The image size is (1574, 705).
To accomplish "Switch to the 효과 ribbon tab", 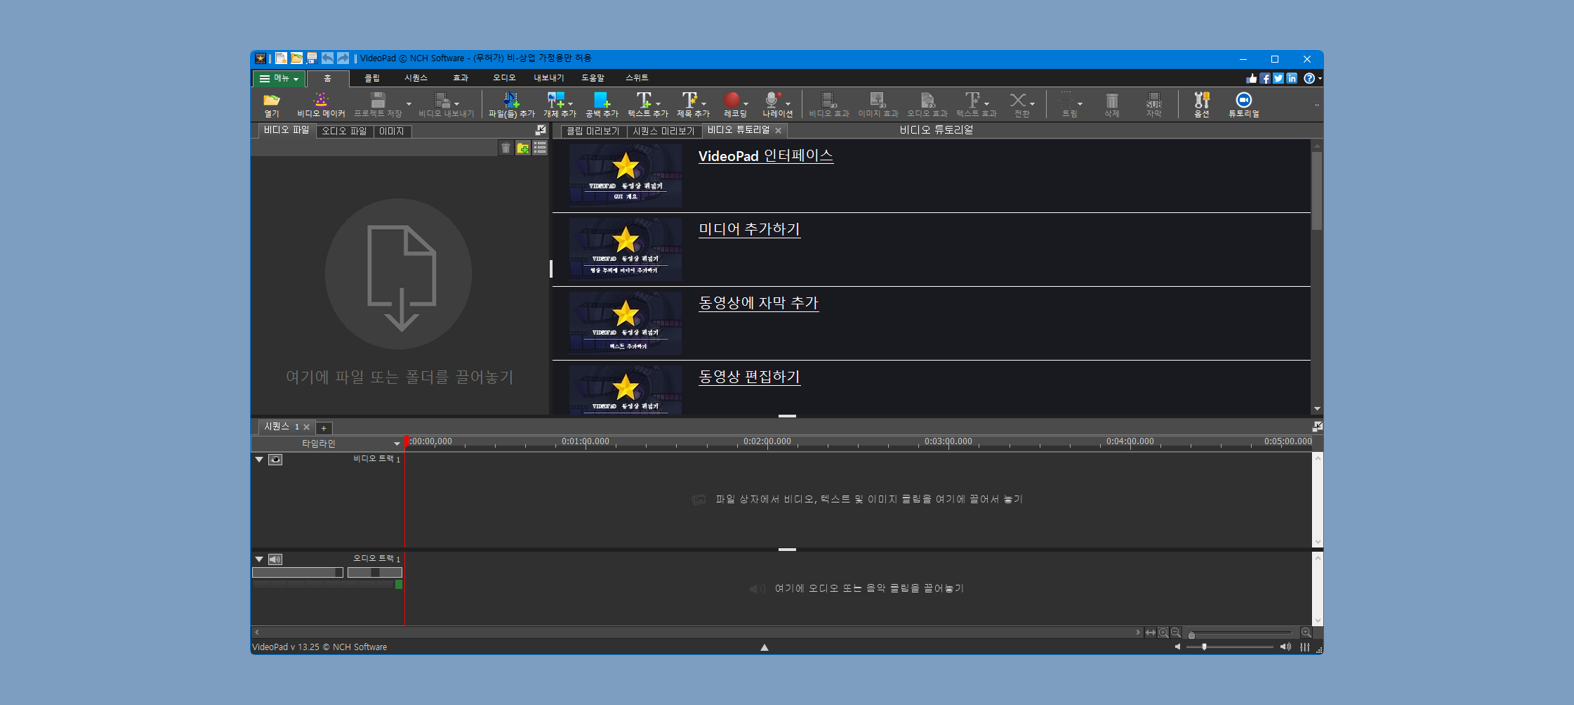I will pos(460,78).
